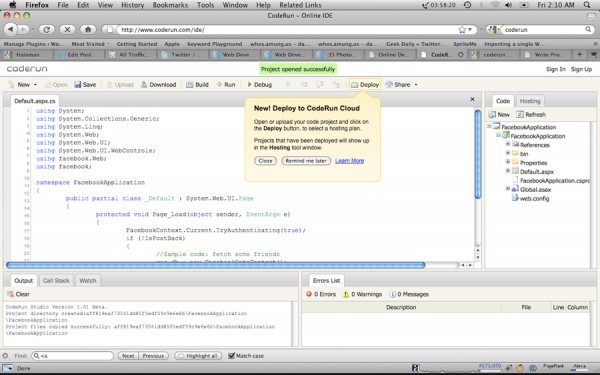Open the History menu
600x375 pixels.
pos(132,5)
